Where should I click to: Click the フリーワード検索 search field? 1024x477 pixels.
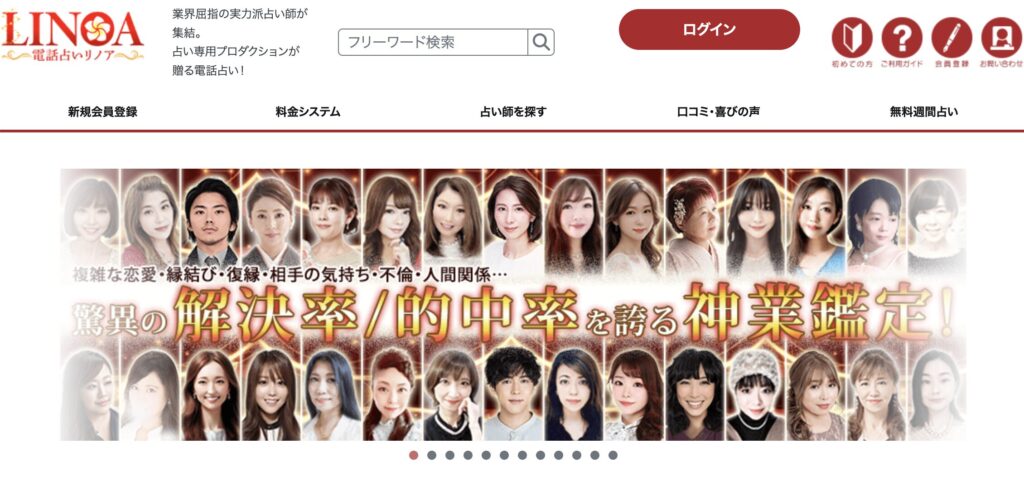433,42
